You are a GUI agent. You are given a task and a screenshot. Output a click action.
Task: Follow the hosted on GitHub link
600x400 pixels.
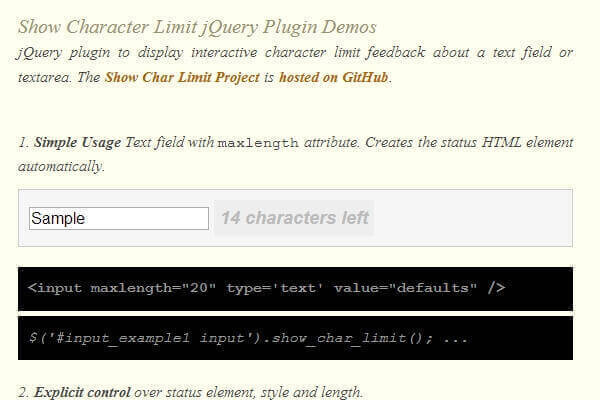334,77
